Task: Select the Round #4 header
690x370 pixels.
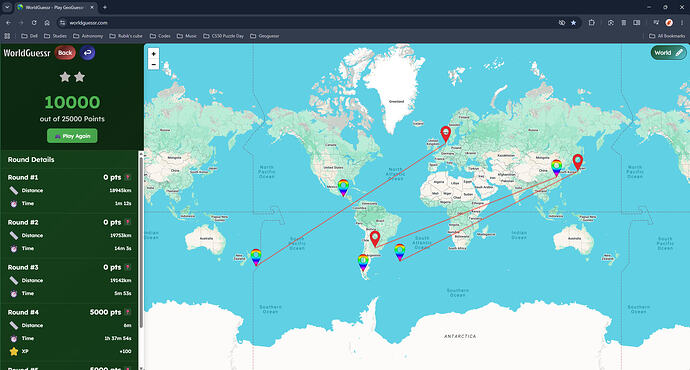Action: 23,312
